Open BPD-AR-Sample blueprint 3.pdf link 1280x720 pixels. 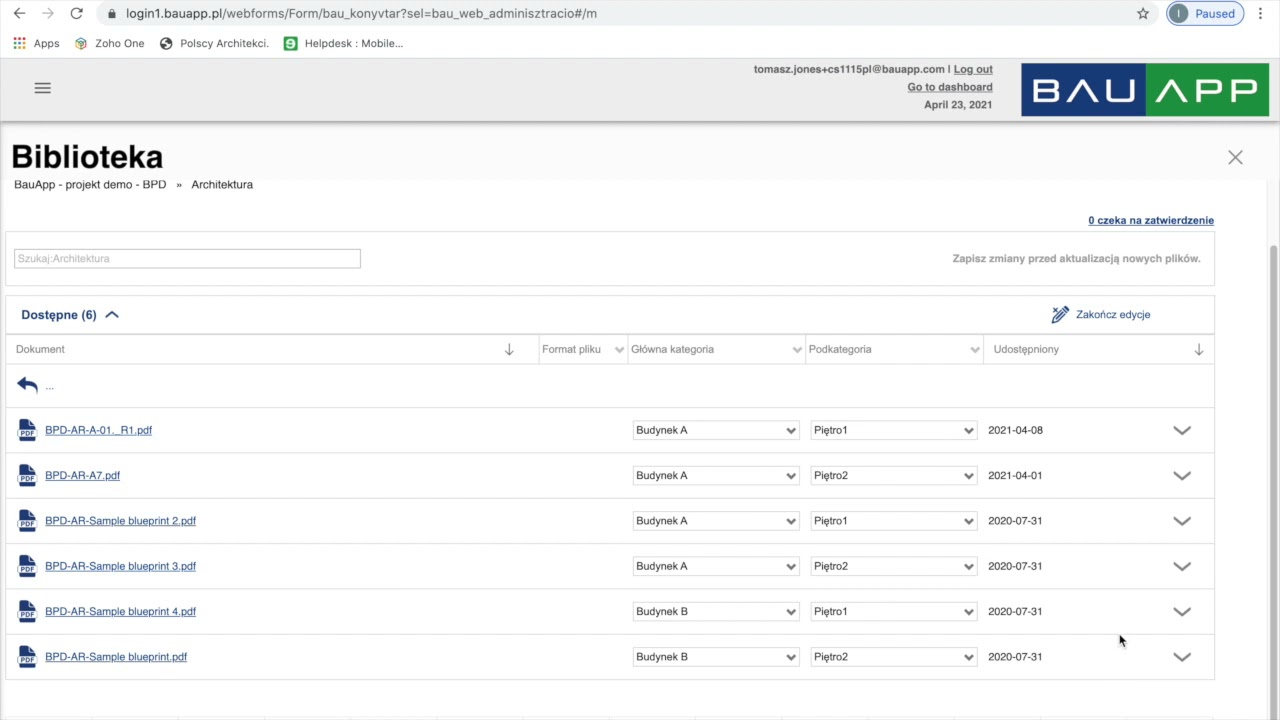pos(120,566)
